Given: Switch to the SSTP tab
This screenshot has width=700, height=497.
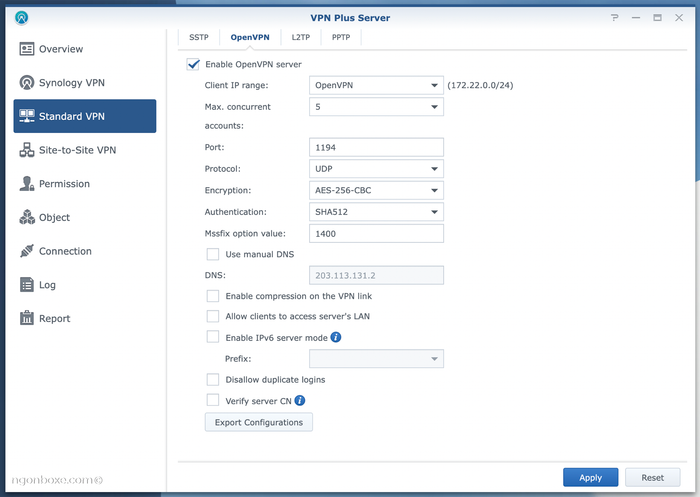Looking at the screenshot, I should [x=199, y=37].
